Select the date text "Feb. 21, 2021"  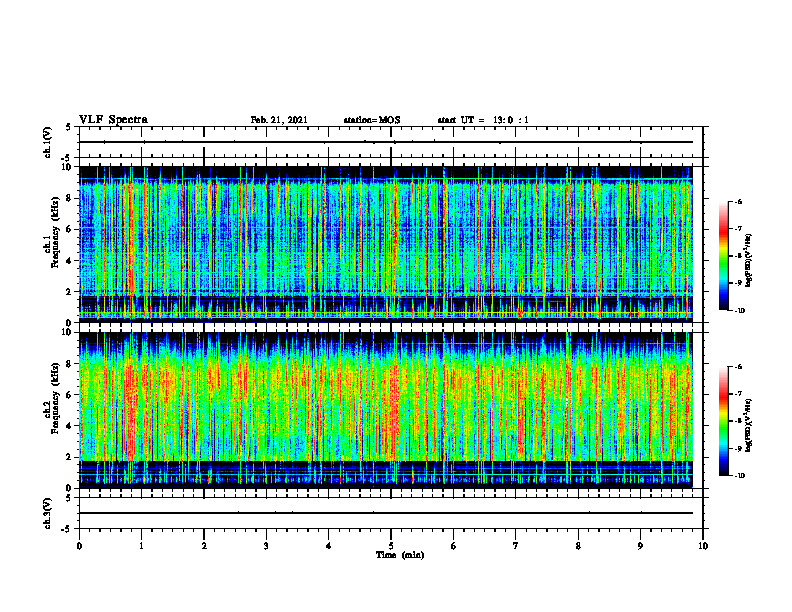(279, 120)
